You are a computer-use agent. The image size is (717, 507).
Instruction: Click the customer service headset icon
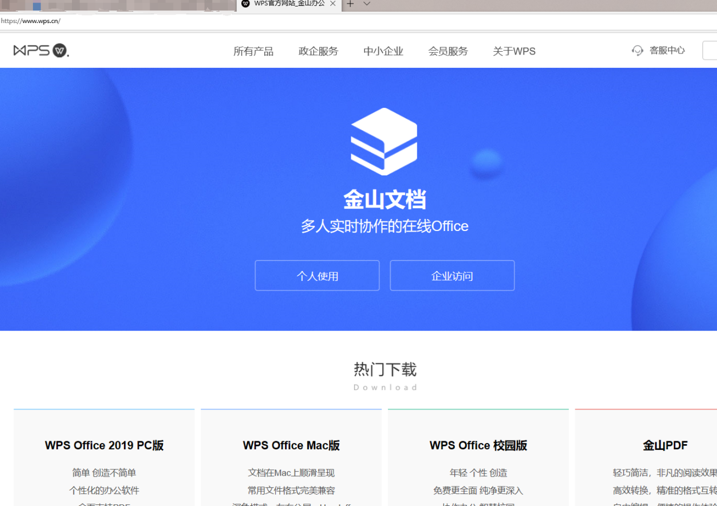pos(637,50)
